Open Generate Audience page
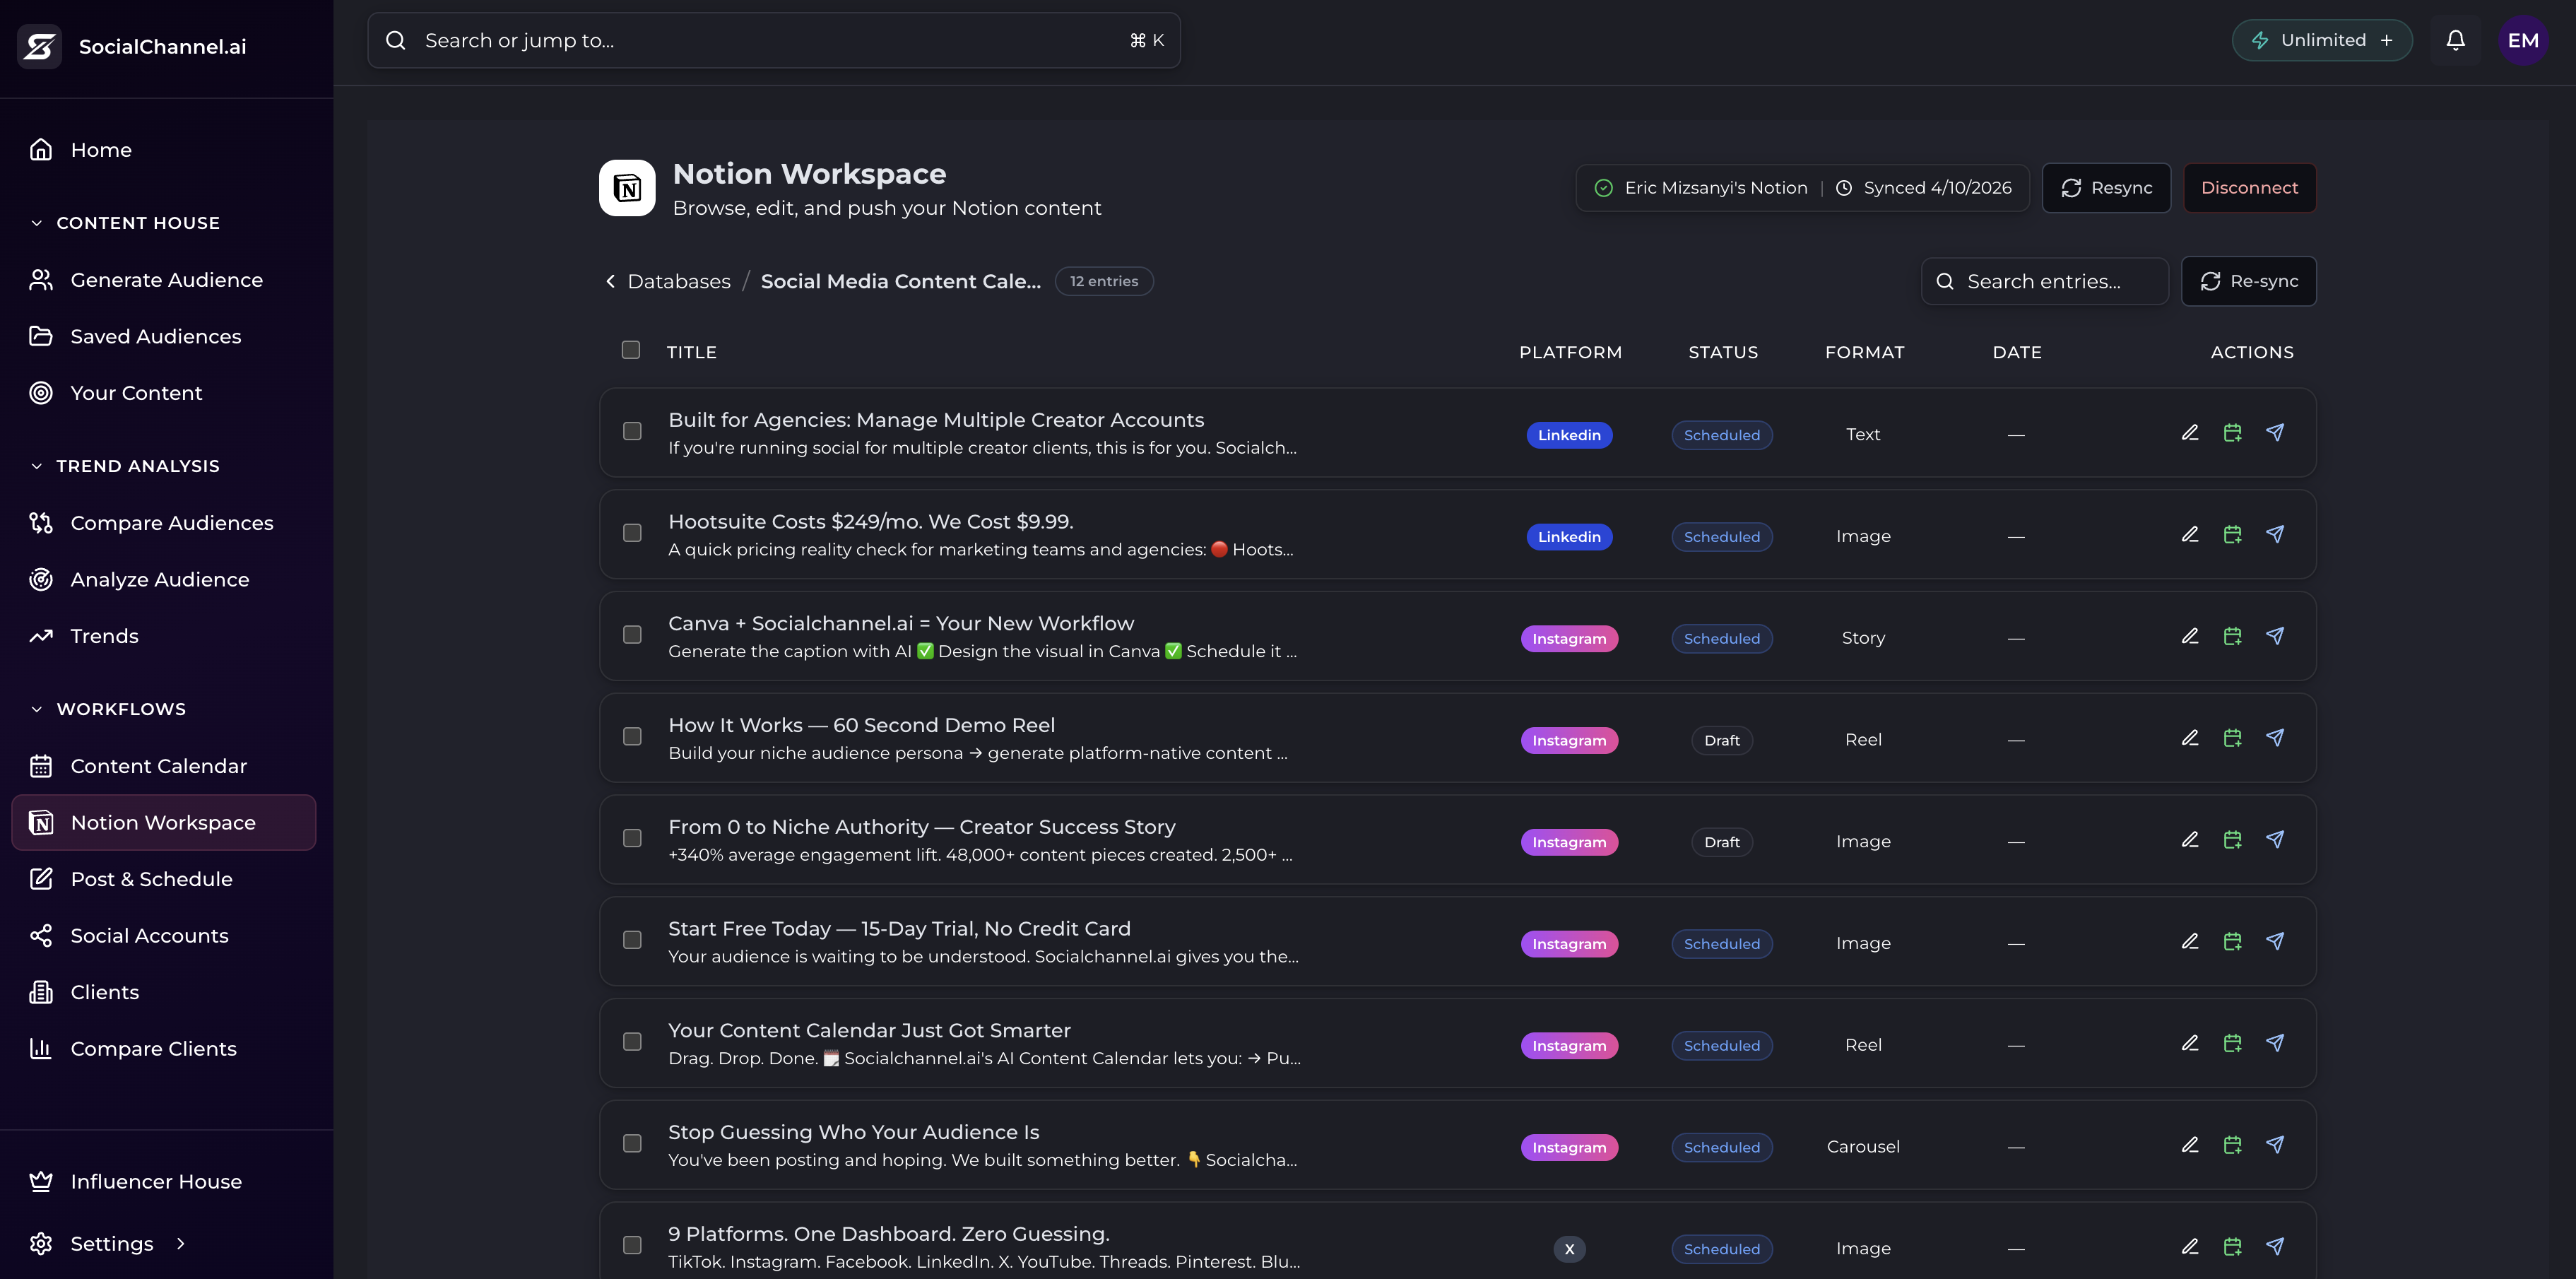 point(165,280)
